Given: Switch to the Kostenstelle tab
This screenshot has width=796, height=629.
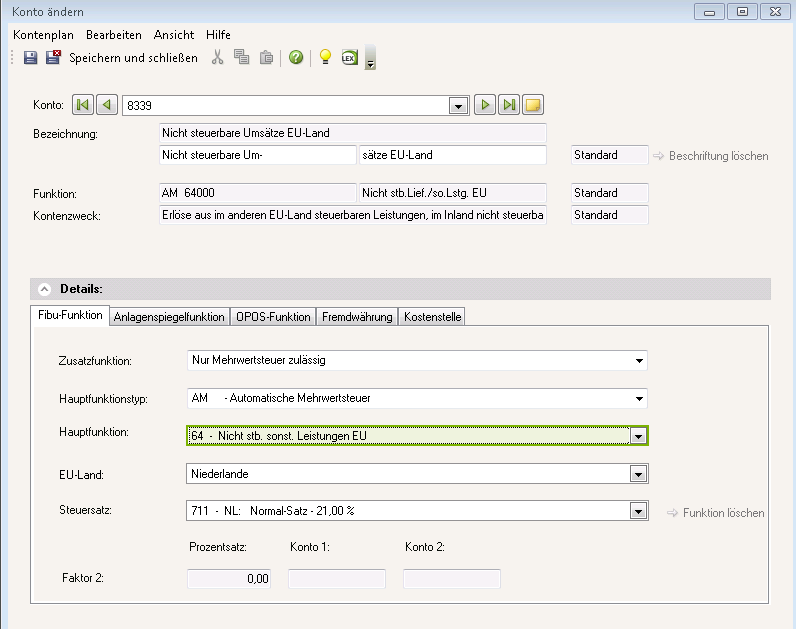Looking at the screenshot, I should (x=433, y=317).
